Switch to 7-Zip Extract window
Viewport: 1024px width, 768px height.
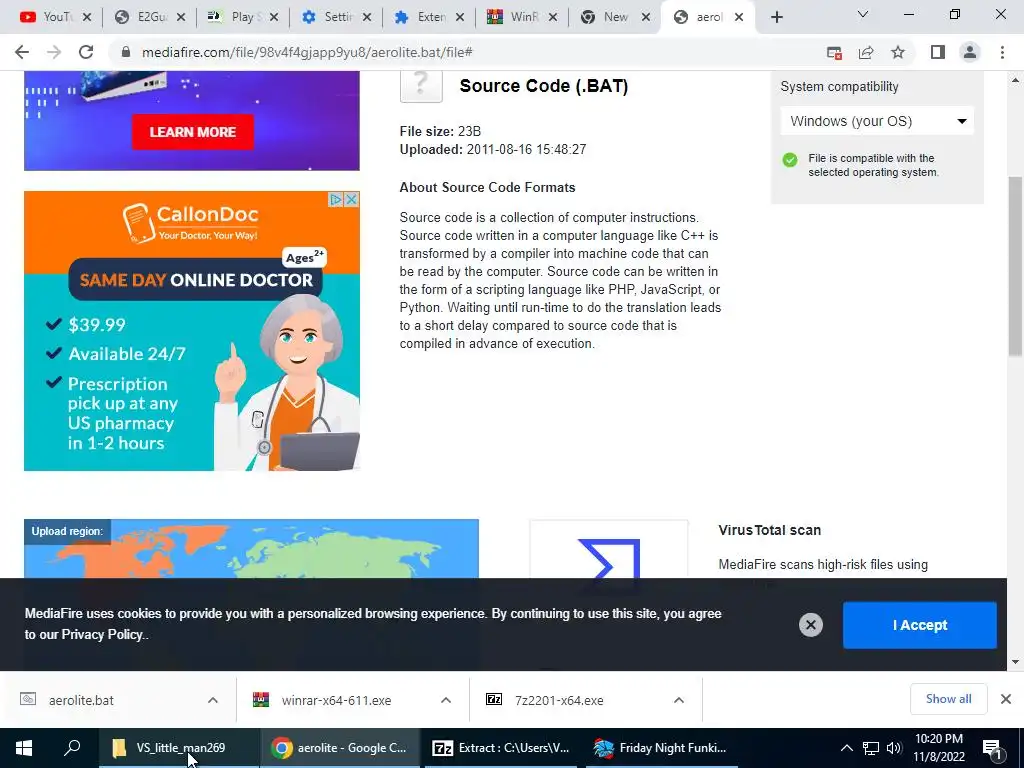click(501, 748)
